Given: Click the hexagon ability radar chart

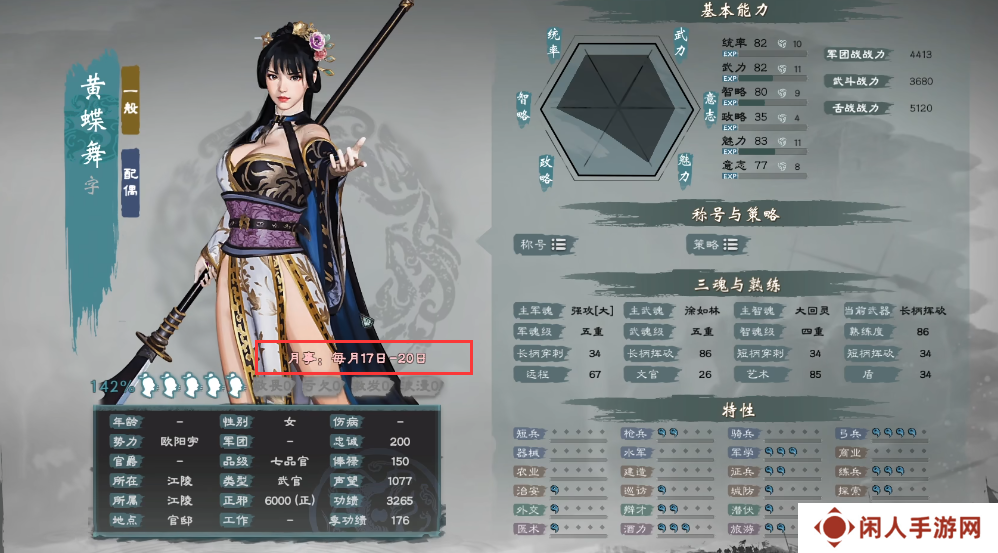Looking at the screenshot, I should (x=617, y=109).
